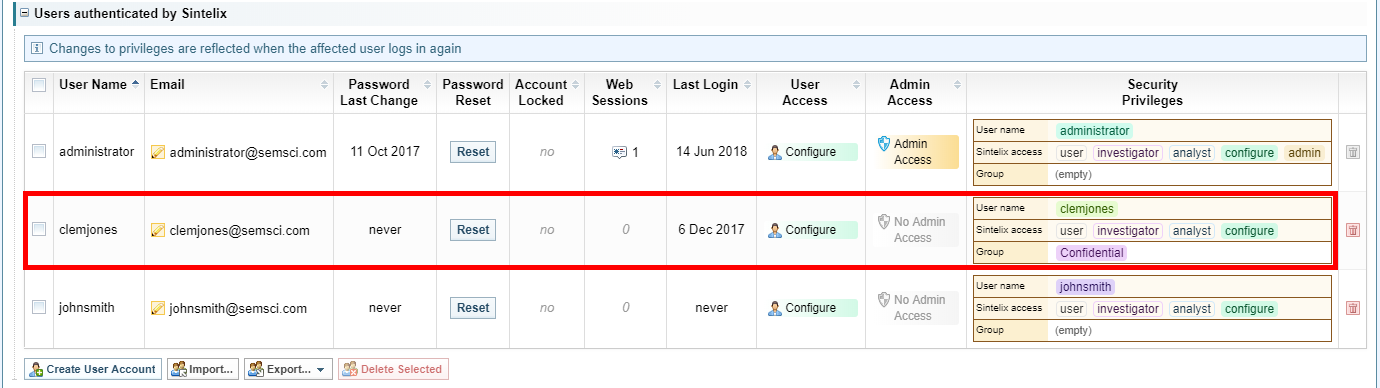Select the clemjones row checkbox
The width and height of the screenshot is (1380, 388).
click(x=39, y=229)
